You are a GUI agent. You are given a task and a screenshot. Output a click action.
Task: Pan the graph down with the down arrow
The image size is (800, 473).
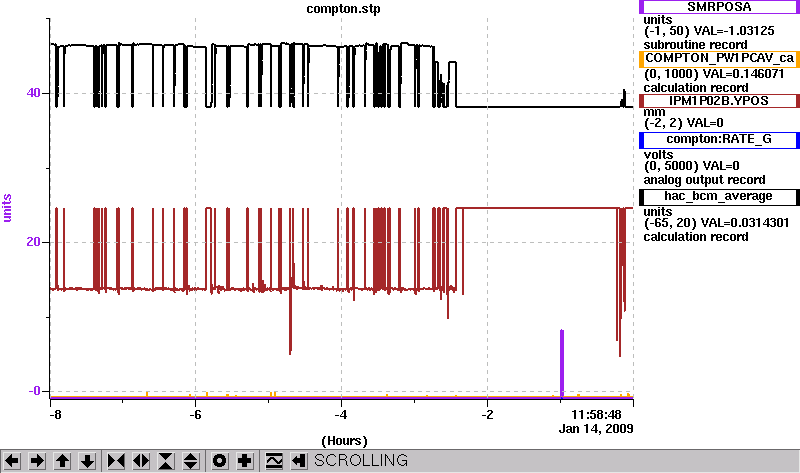pyautogui.click(x=87, y=461)
